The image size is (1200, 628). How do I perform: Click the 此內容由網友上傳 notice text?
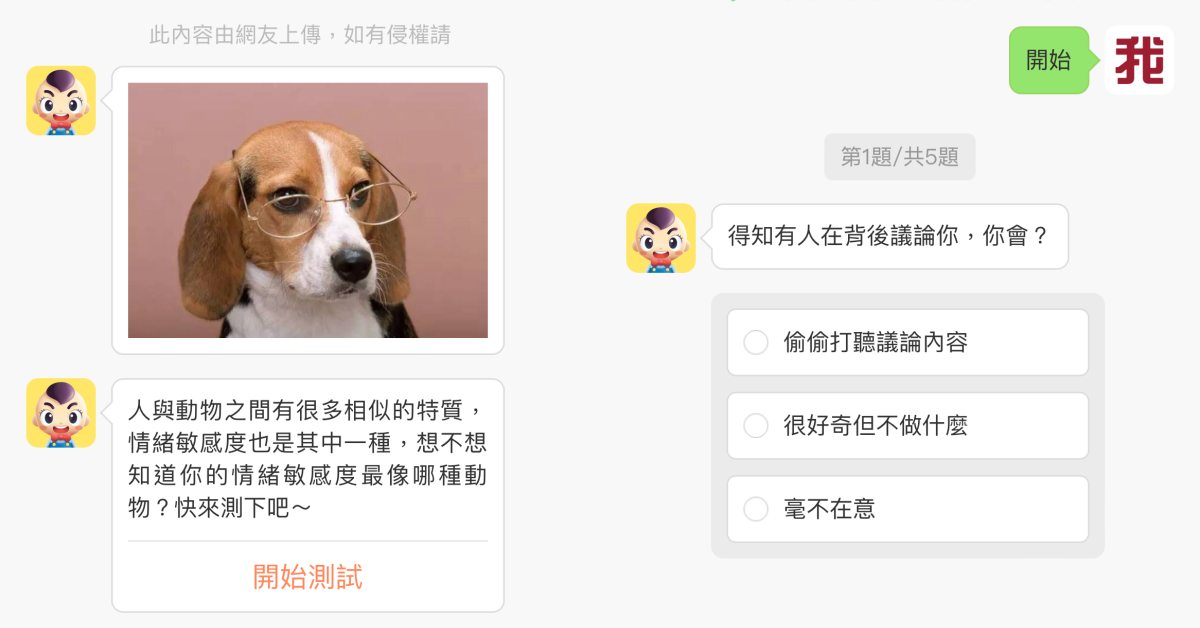point(300,35)
